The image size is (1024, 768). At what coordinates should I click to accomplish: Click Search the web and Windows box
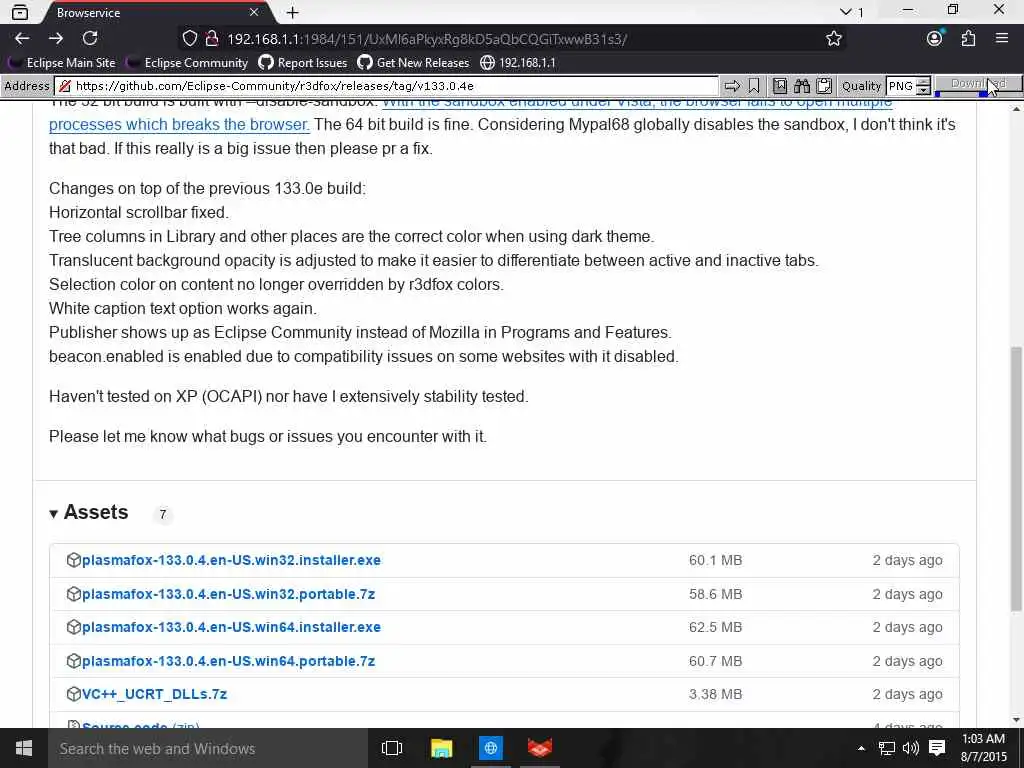pos(208,748)
